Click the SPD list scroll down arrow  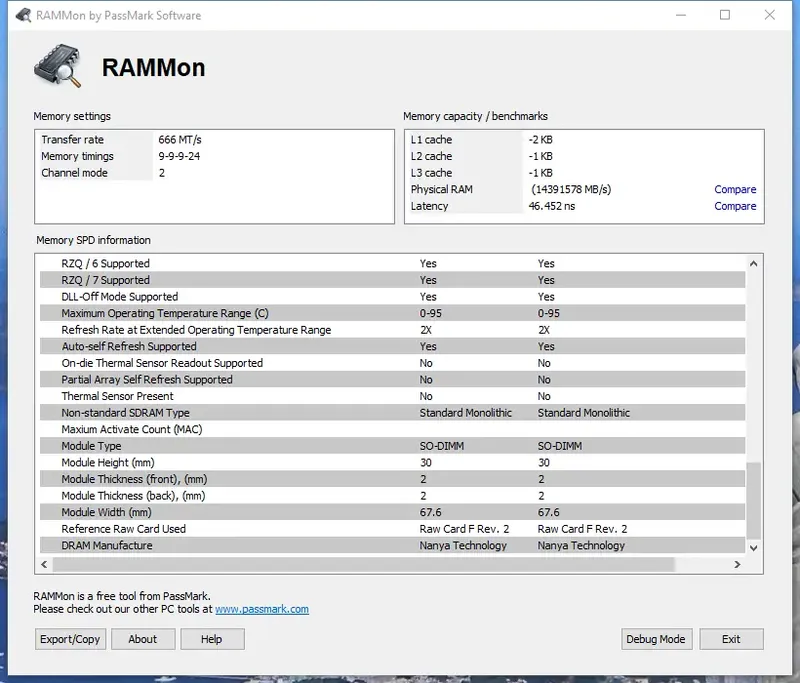pos(753,548)
